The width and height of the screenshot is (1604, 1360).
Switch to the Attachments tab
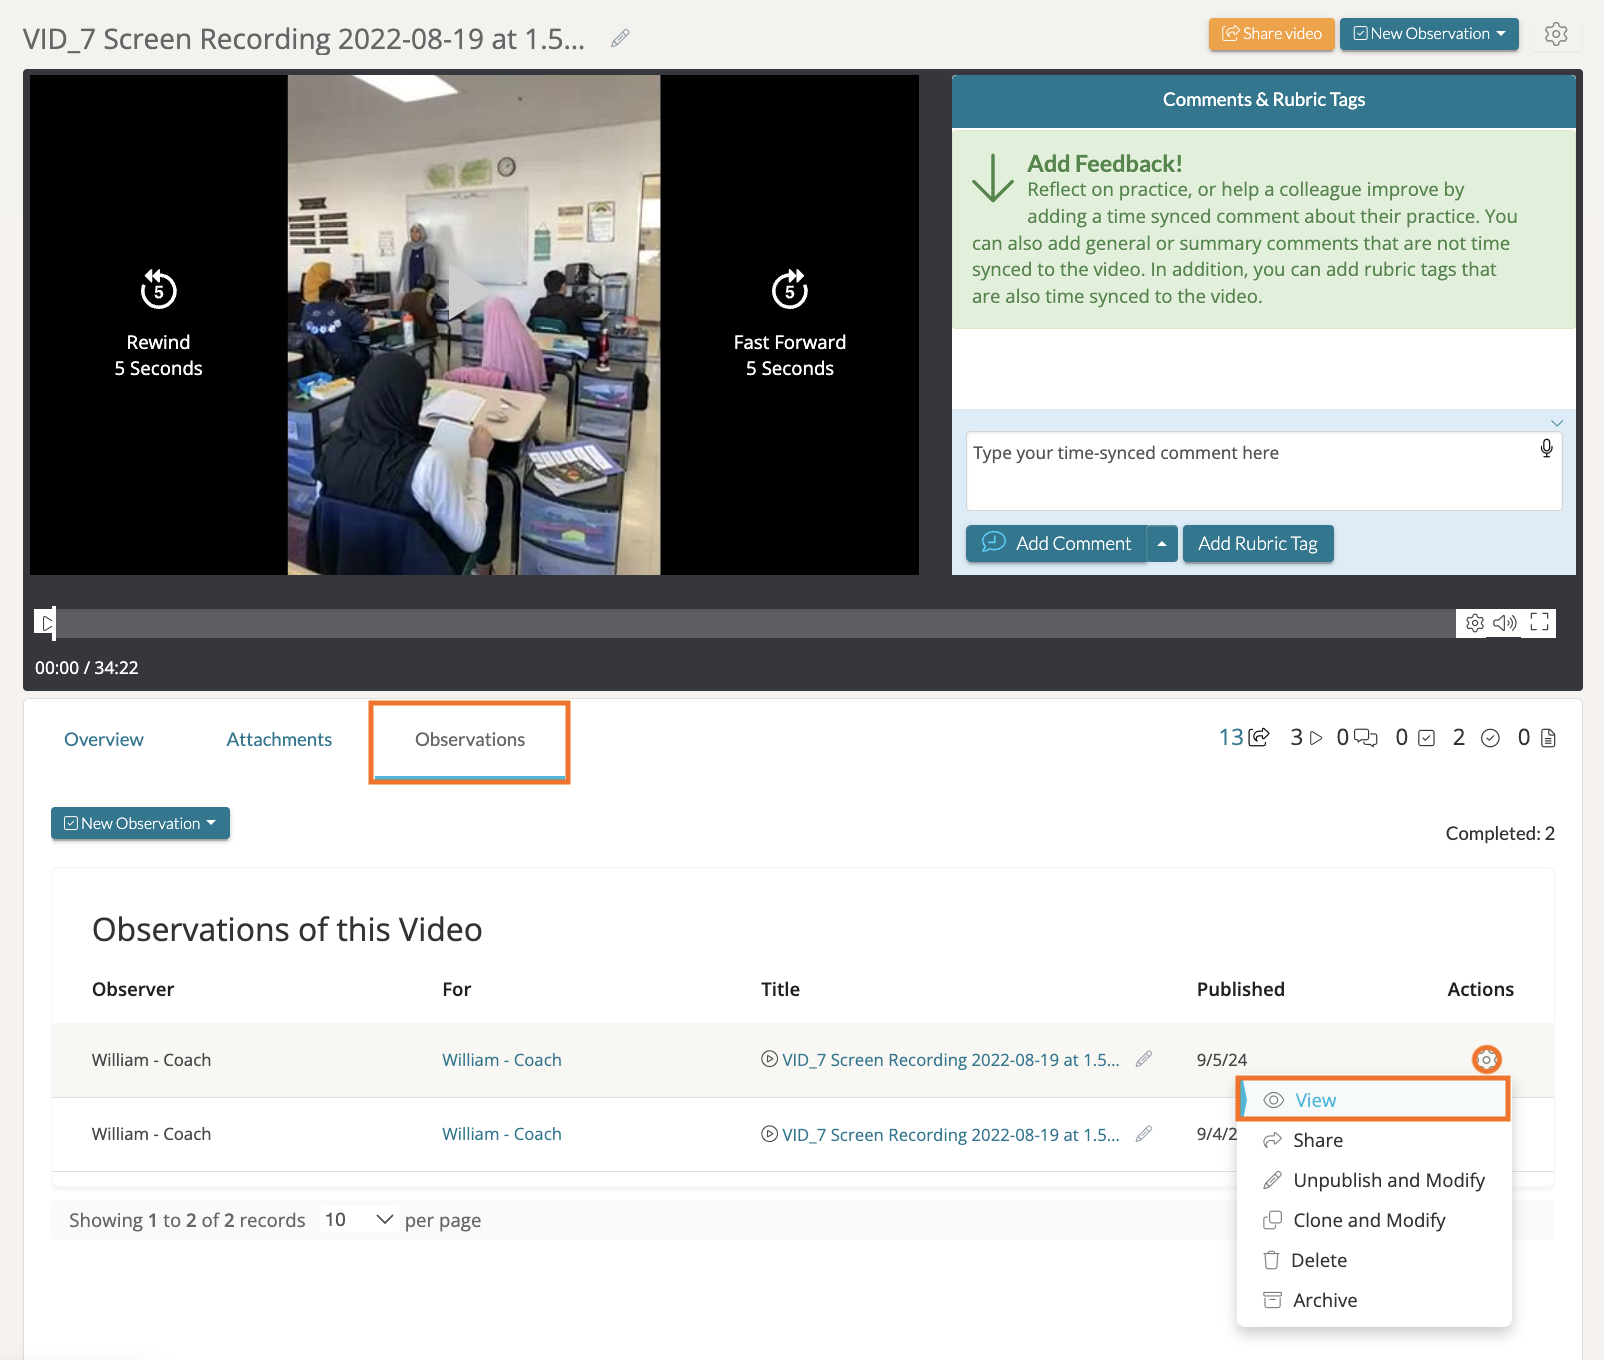pyautogui.click(x=279, y=740)
